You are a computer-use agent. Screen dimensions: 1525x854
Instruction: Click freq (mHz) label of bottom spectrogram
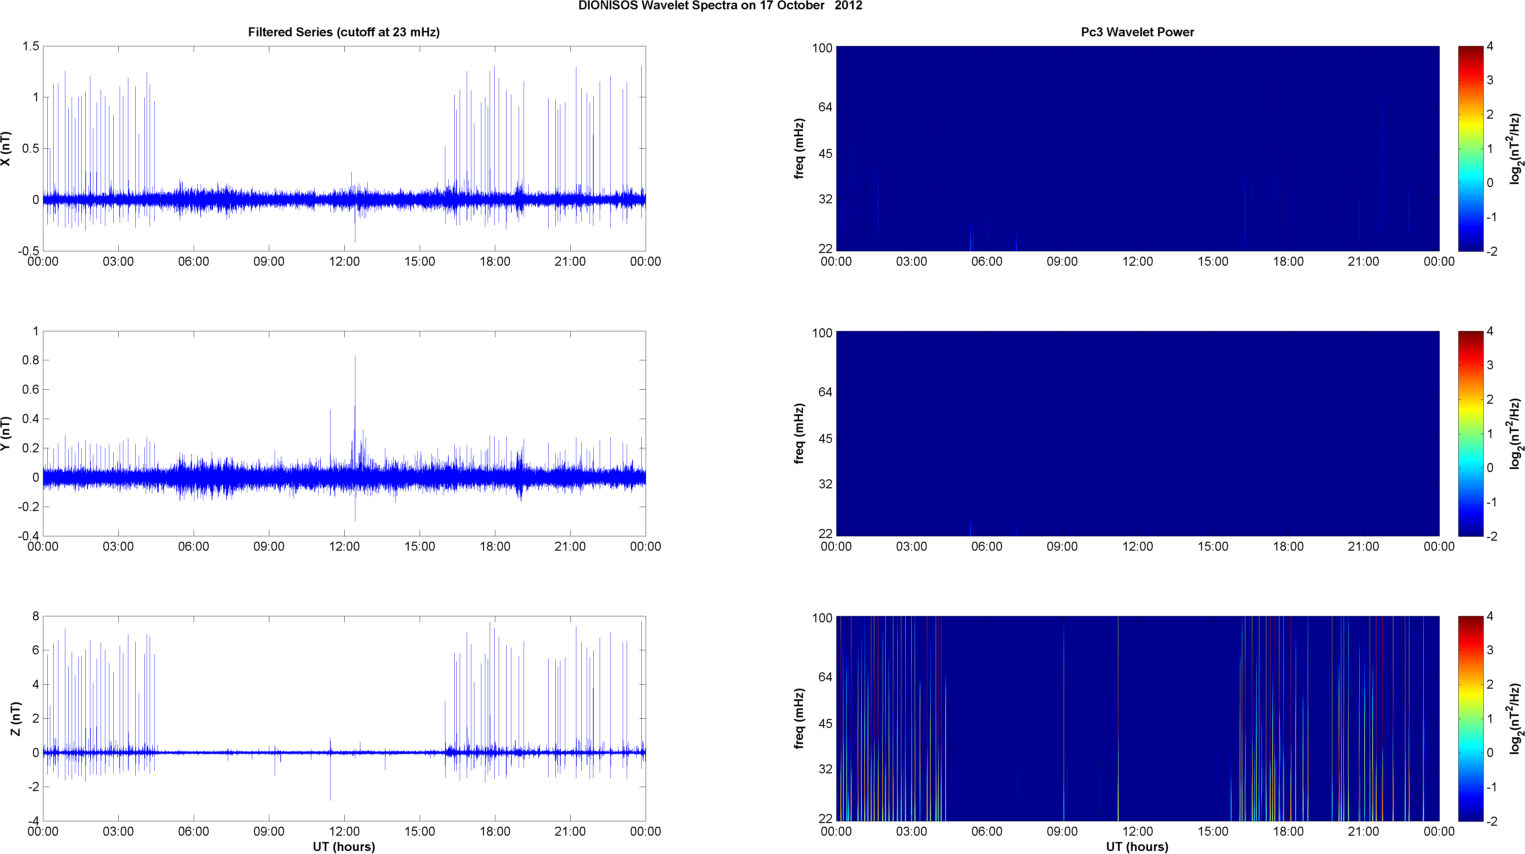point(800,719)
